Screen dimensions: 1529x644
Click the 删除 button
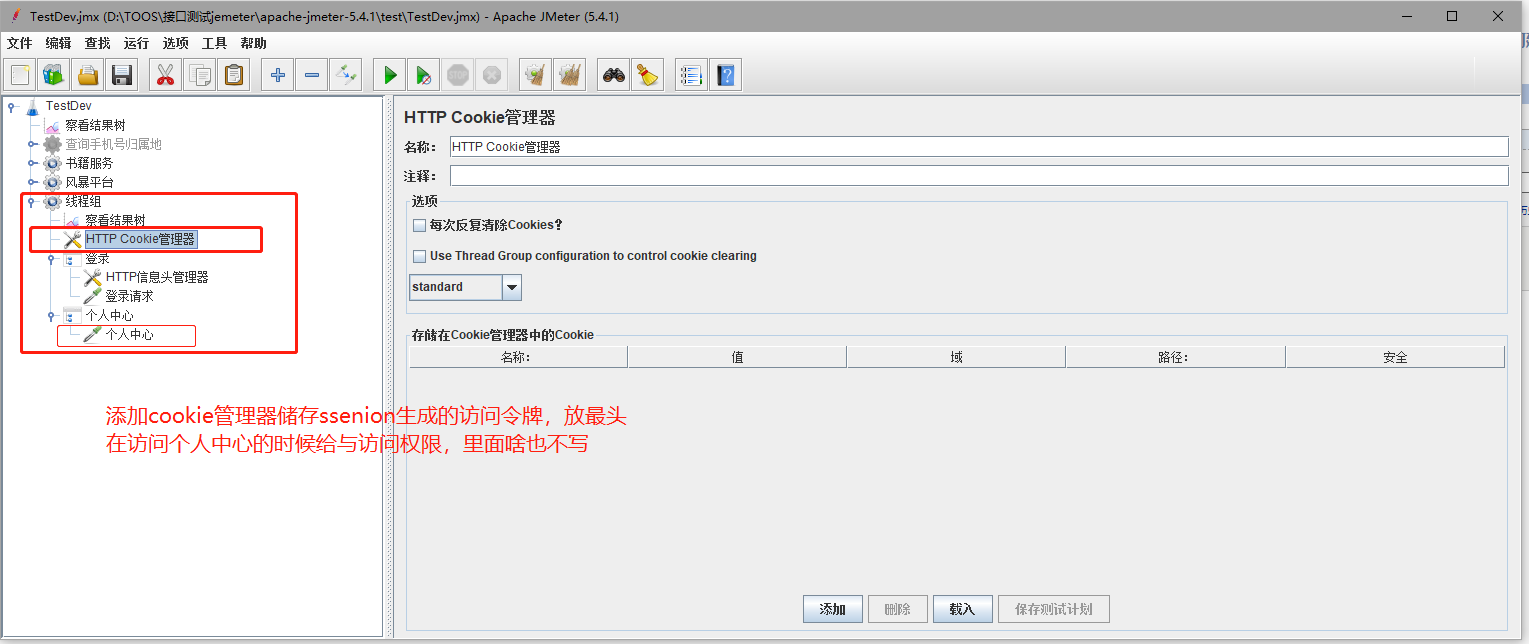pos(898,609)
